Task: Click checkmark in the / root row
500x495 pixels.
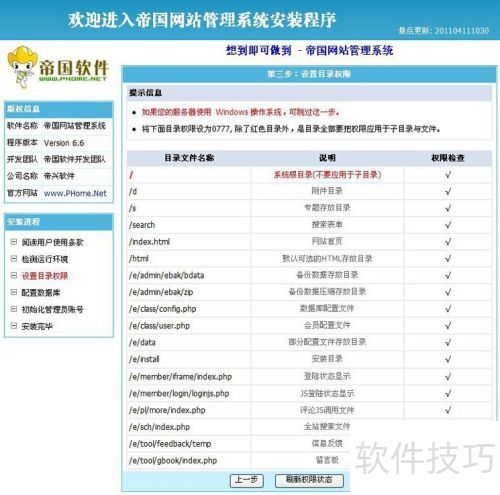Action: click(448, 175)
